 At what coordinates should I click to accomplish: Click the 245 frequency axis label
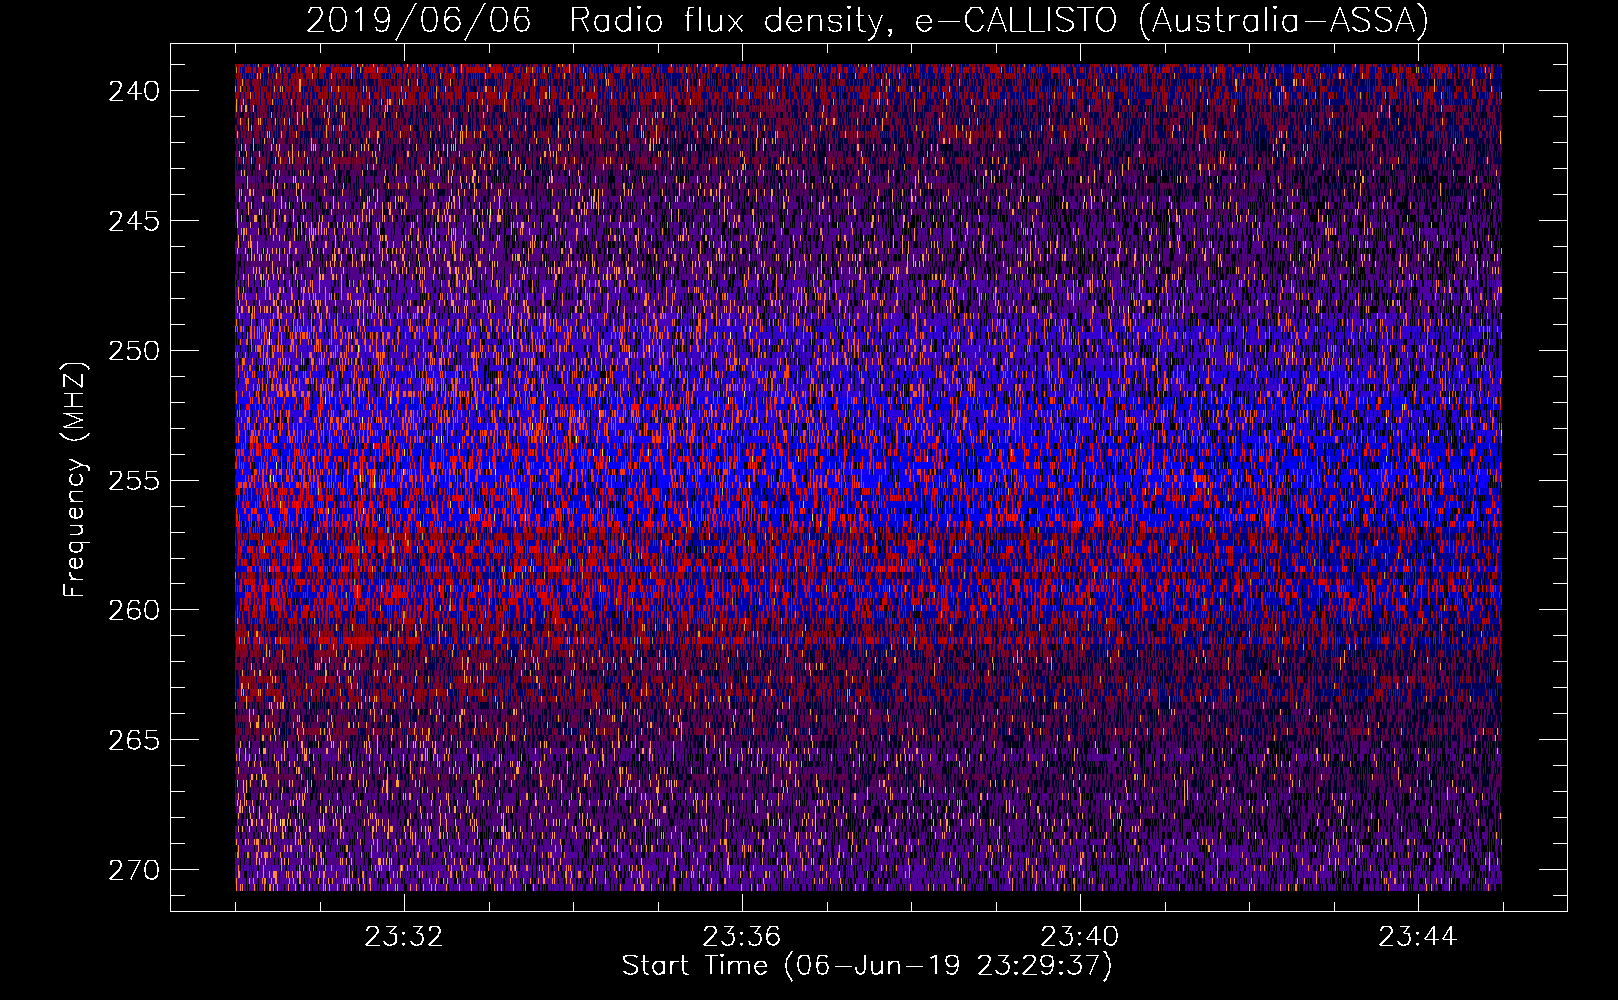click(x=134, y=221)
